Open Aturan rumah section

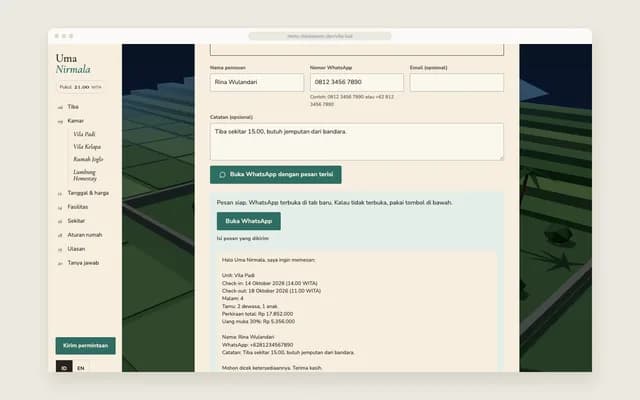pyautogui.click(x=85, y=235)
